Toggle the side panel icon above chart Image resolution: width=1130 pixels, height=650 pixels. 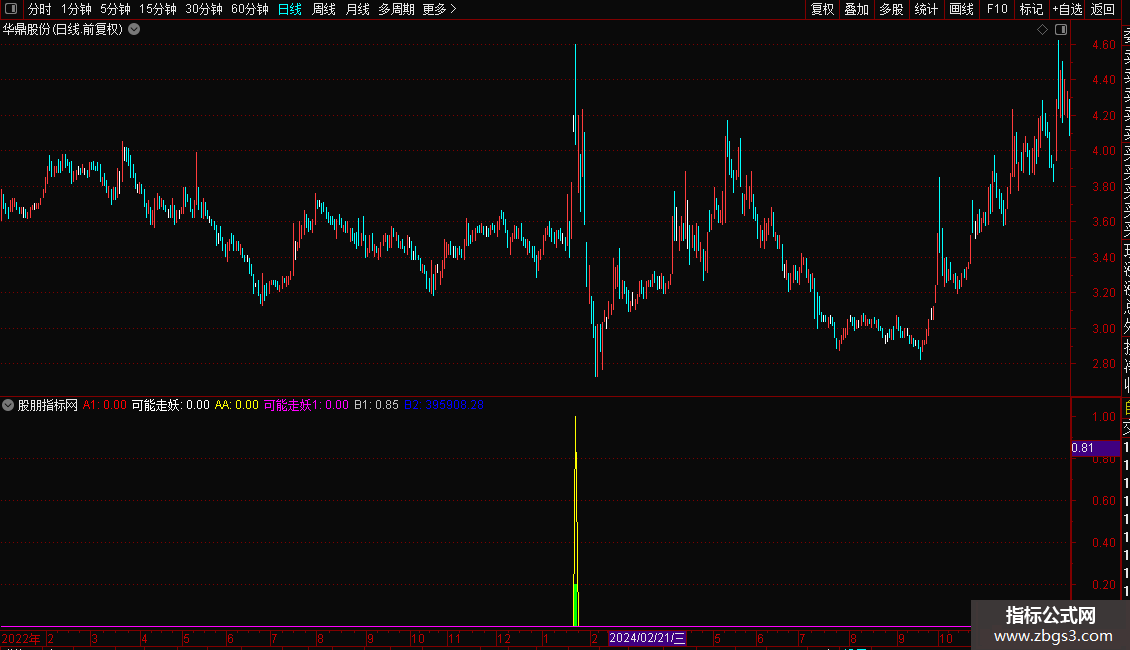1061,30
